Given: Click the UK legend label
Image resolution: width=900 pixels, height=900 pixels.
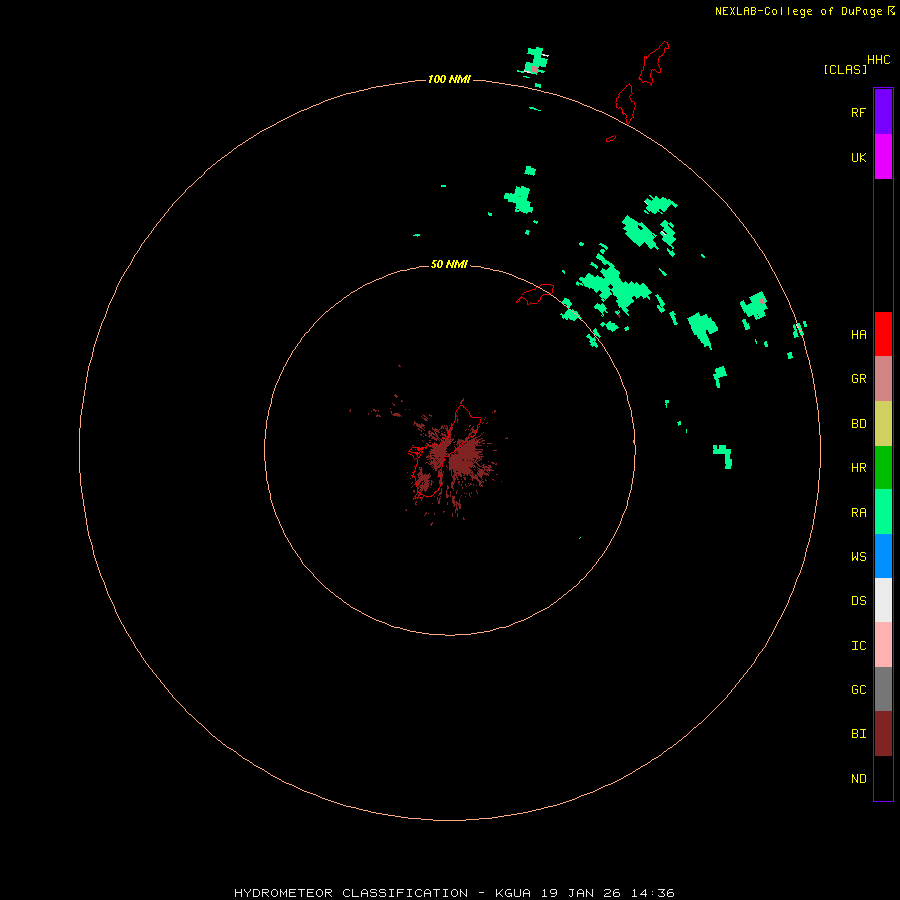Looking at the screenshot, I should tap(858, 157).
